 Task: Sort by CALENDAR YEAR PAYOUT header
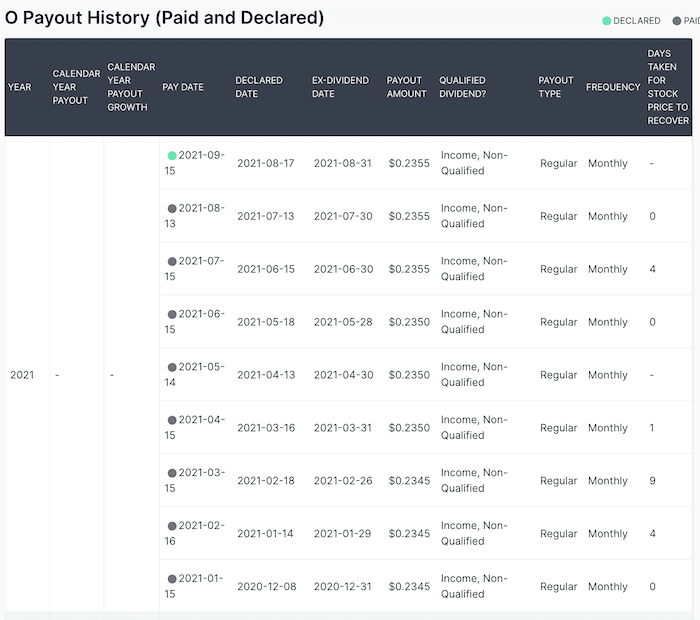tap(76, 87)
